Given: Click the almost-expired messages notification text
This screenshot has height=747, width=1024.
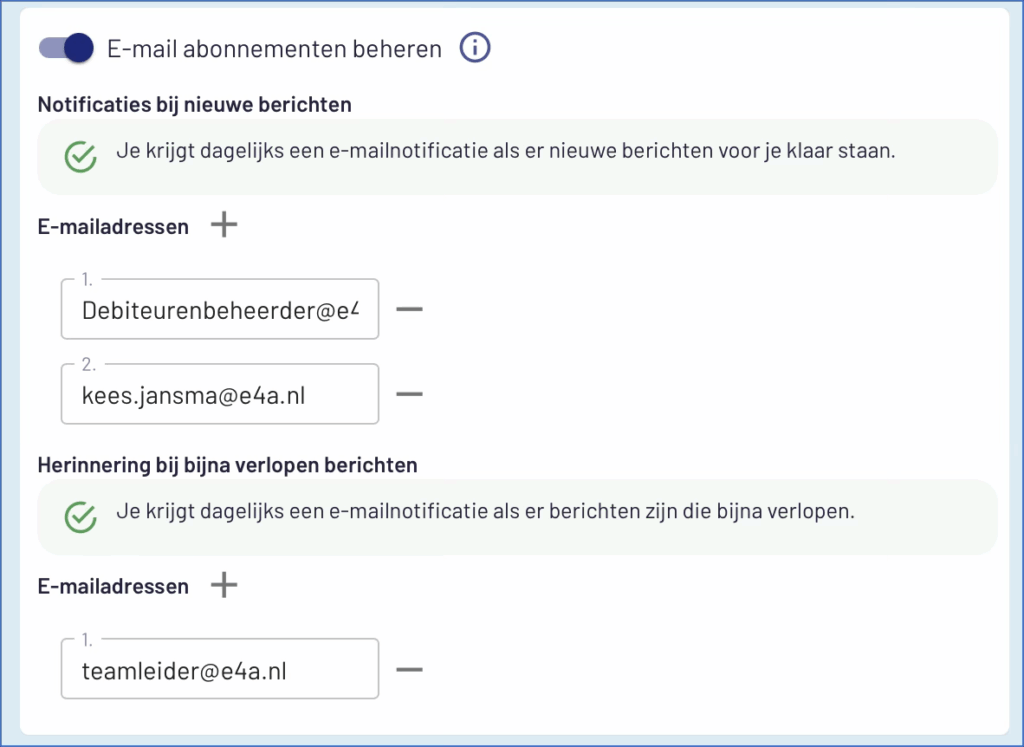Looking at the screenshot, I should click(x=484, y=512).
